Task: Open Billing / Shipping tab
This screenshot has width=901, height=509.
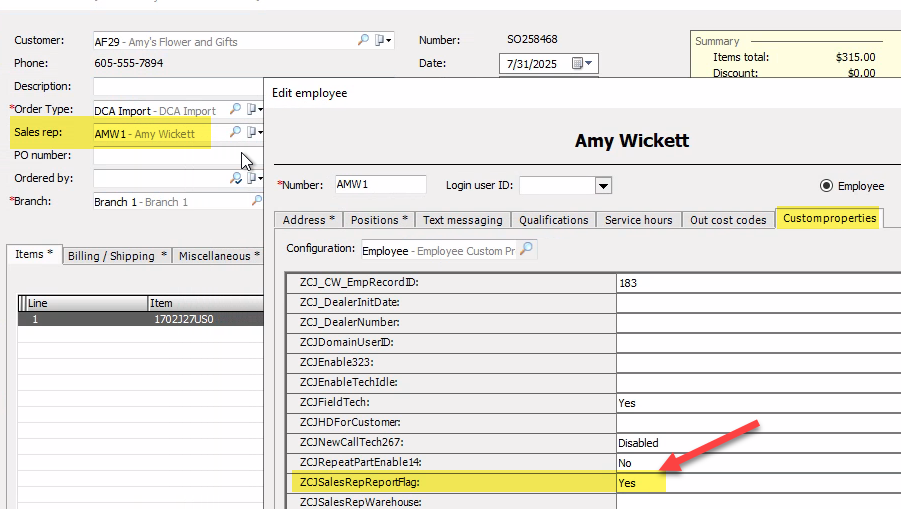Action: pyautogui.click(x=117, y=256)
